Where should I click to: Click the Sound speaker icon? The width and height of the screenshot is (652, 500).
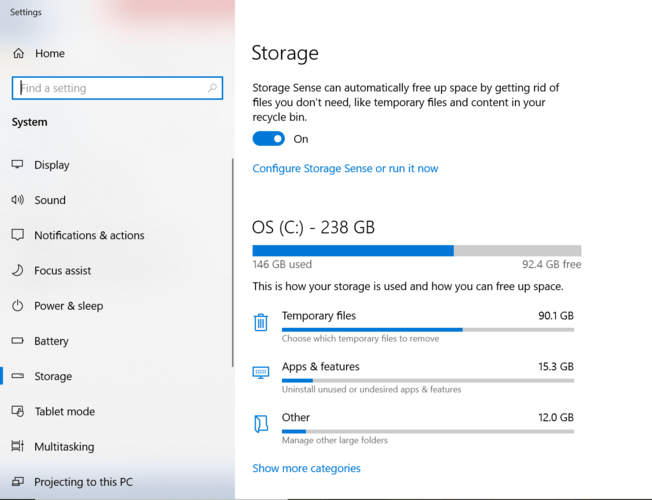tap(17, 200)
